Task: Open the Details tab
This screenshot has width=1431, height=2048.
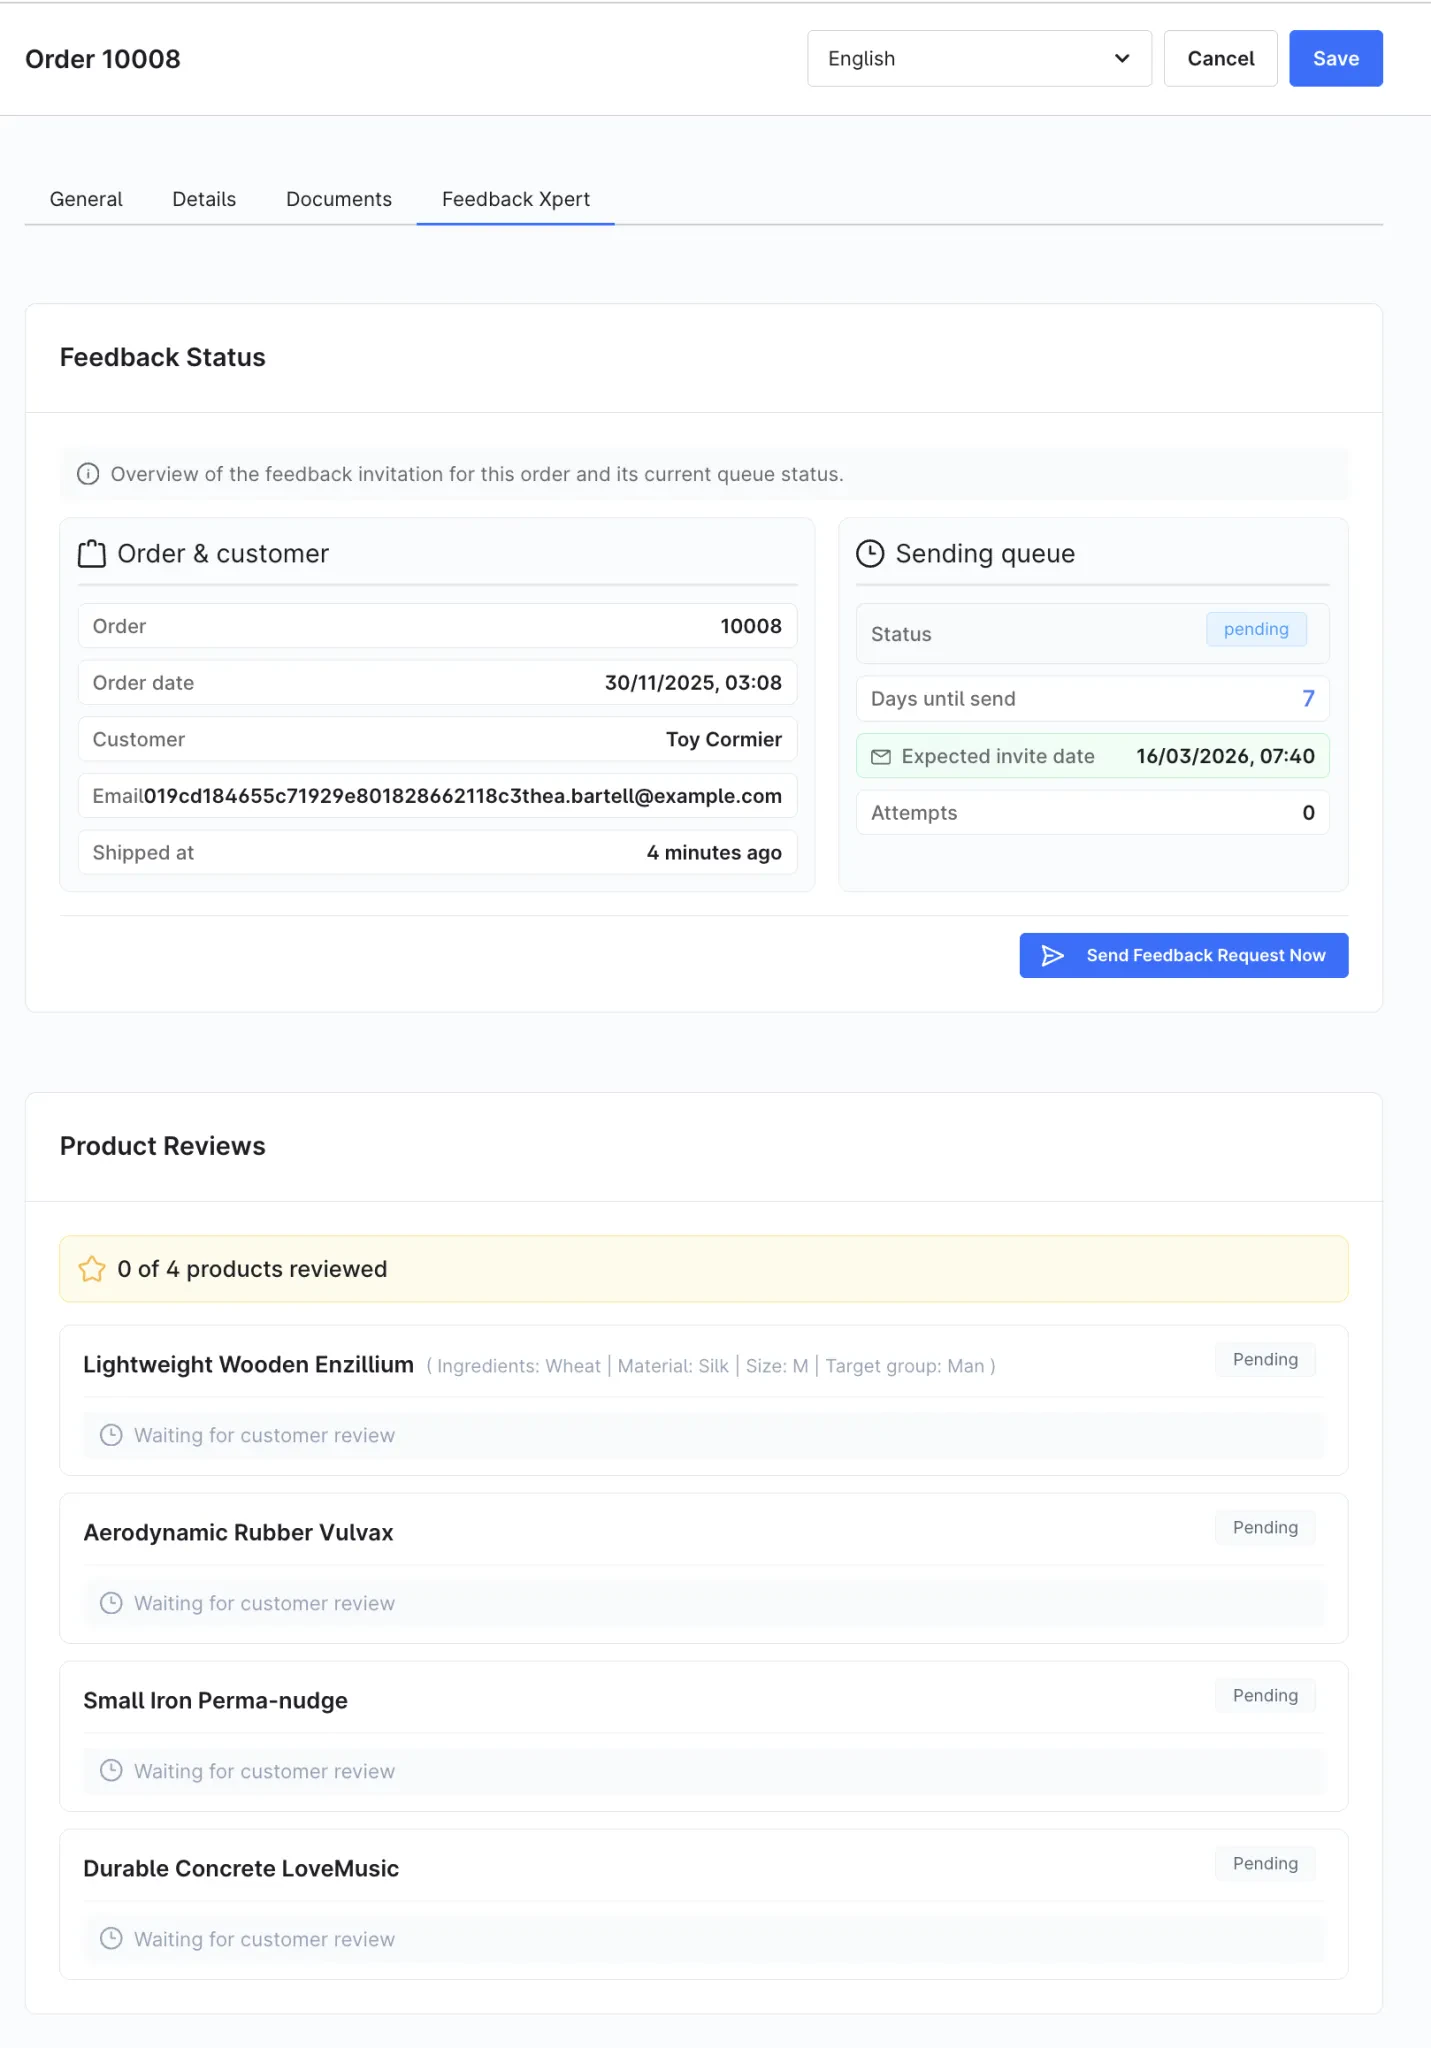Action: (204, 199)
